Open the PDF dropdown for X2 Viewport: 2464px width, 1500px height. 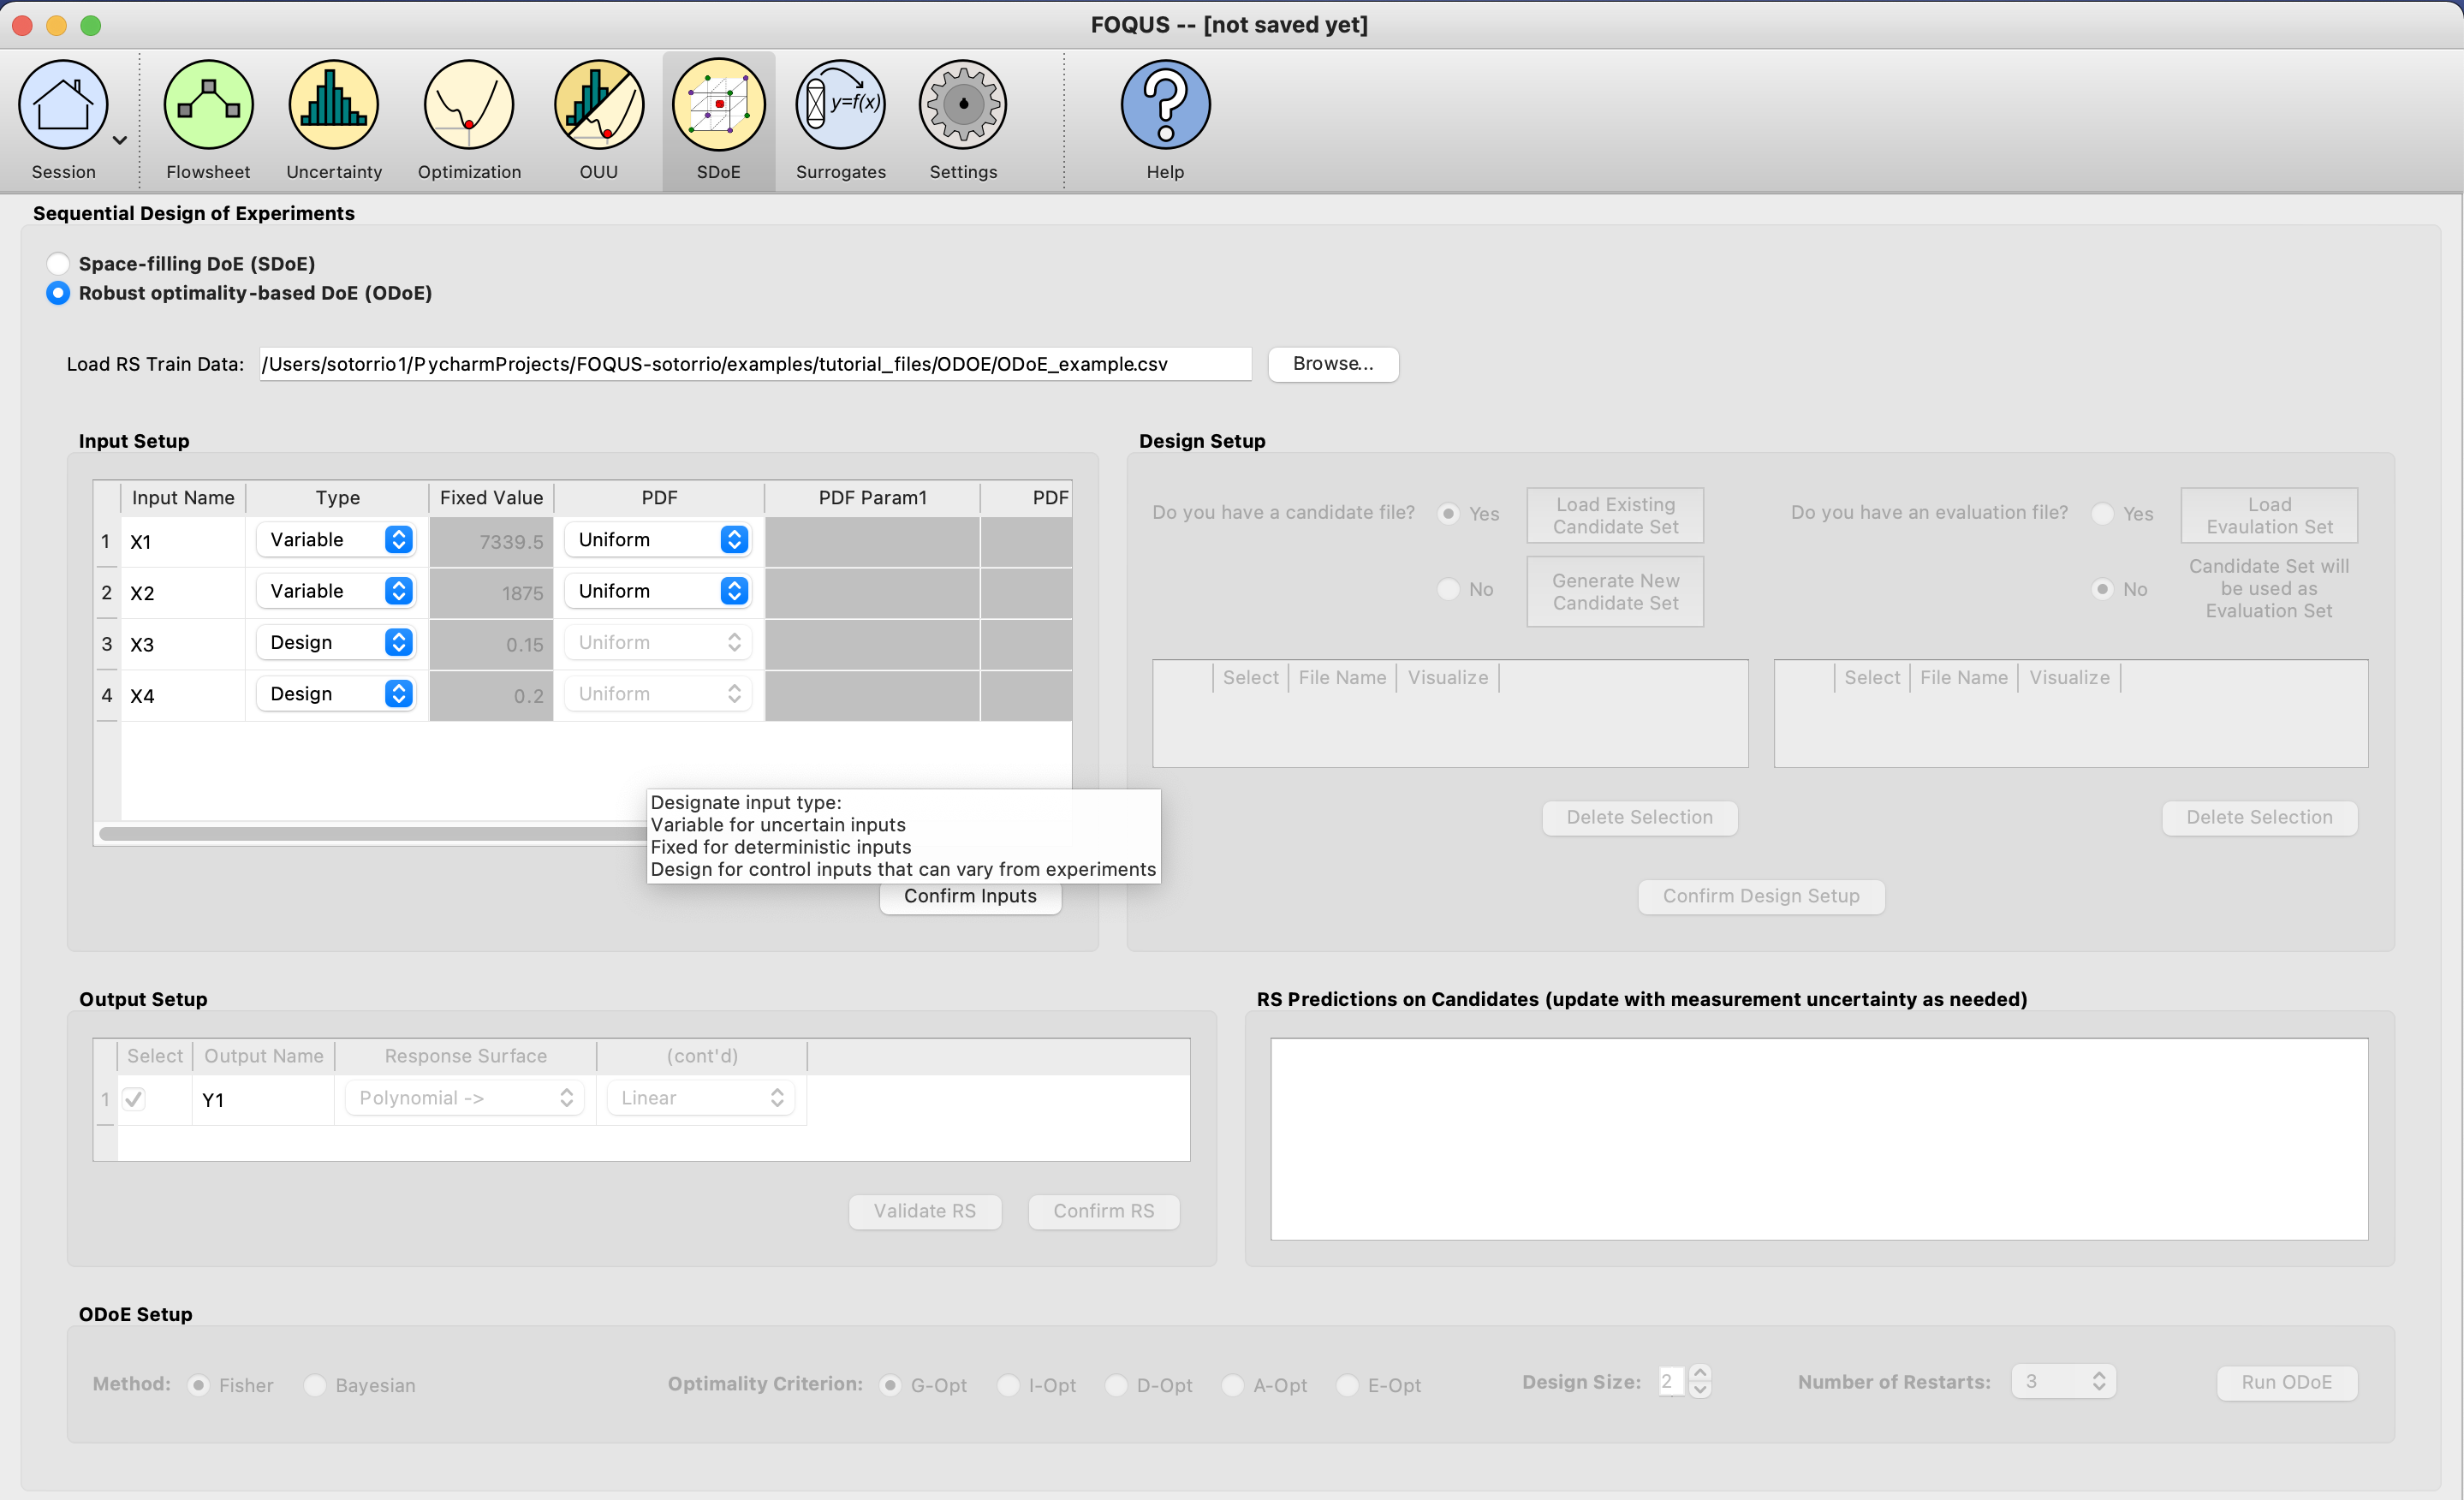coord(658,591)
